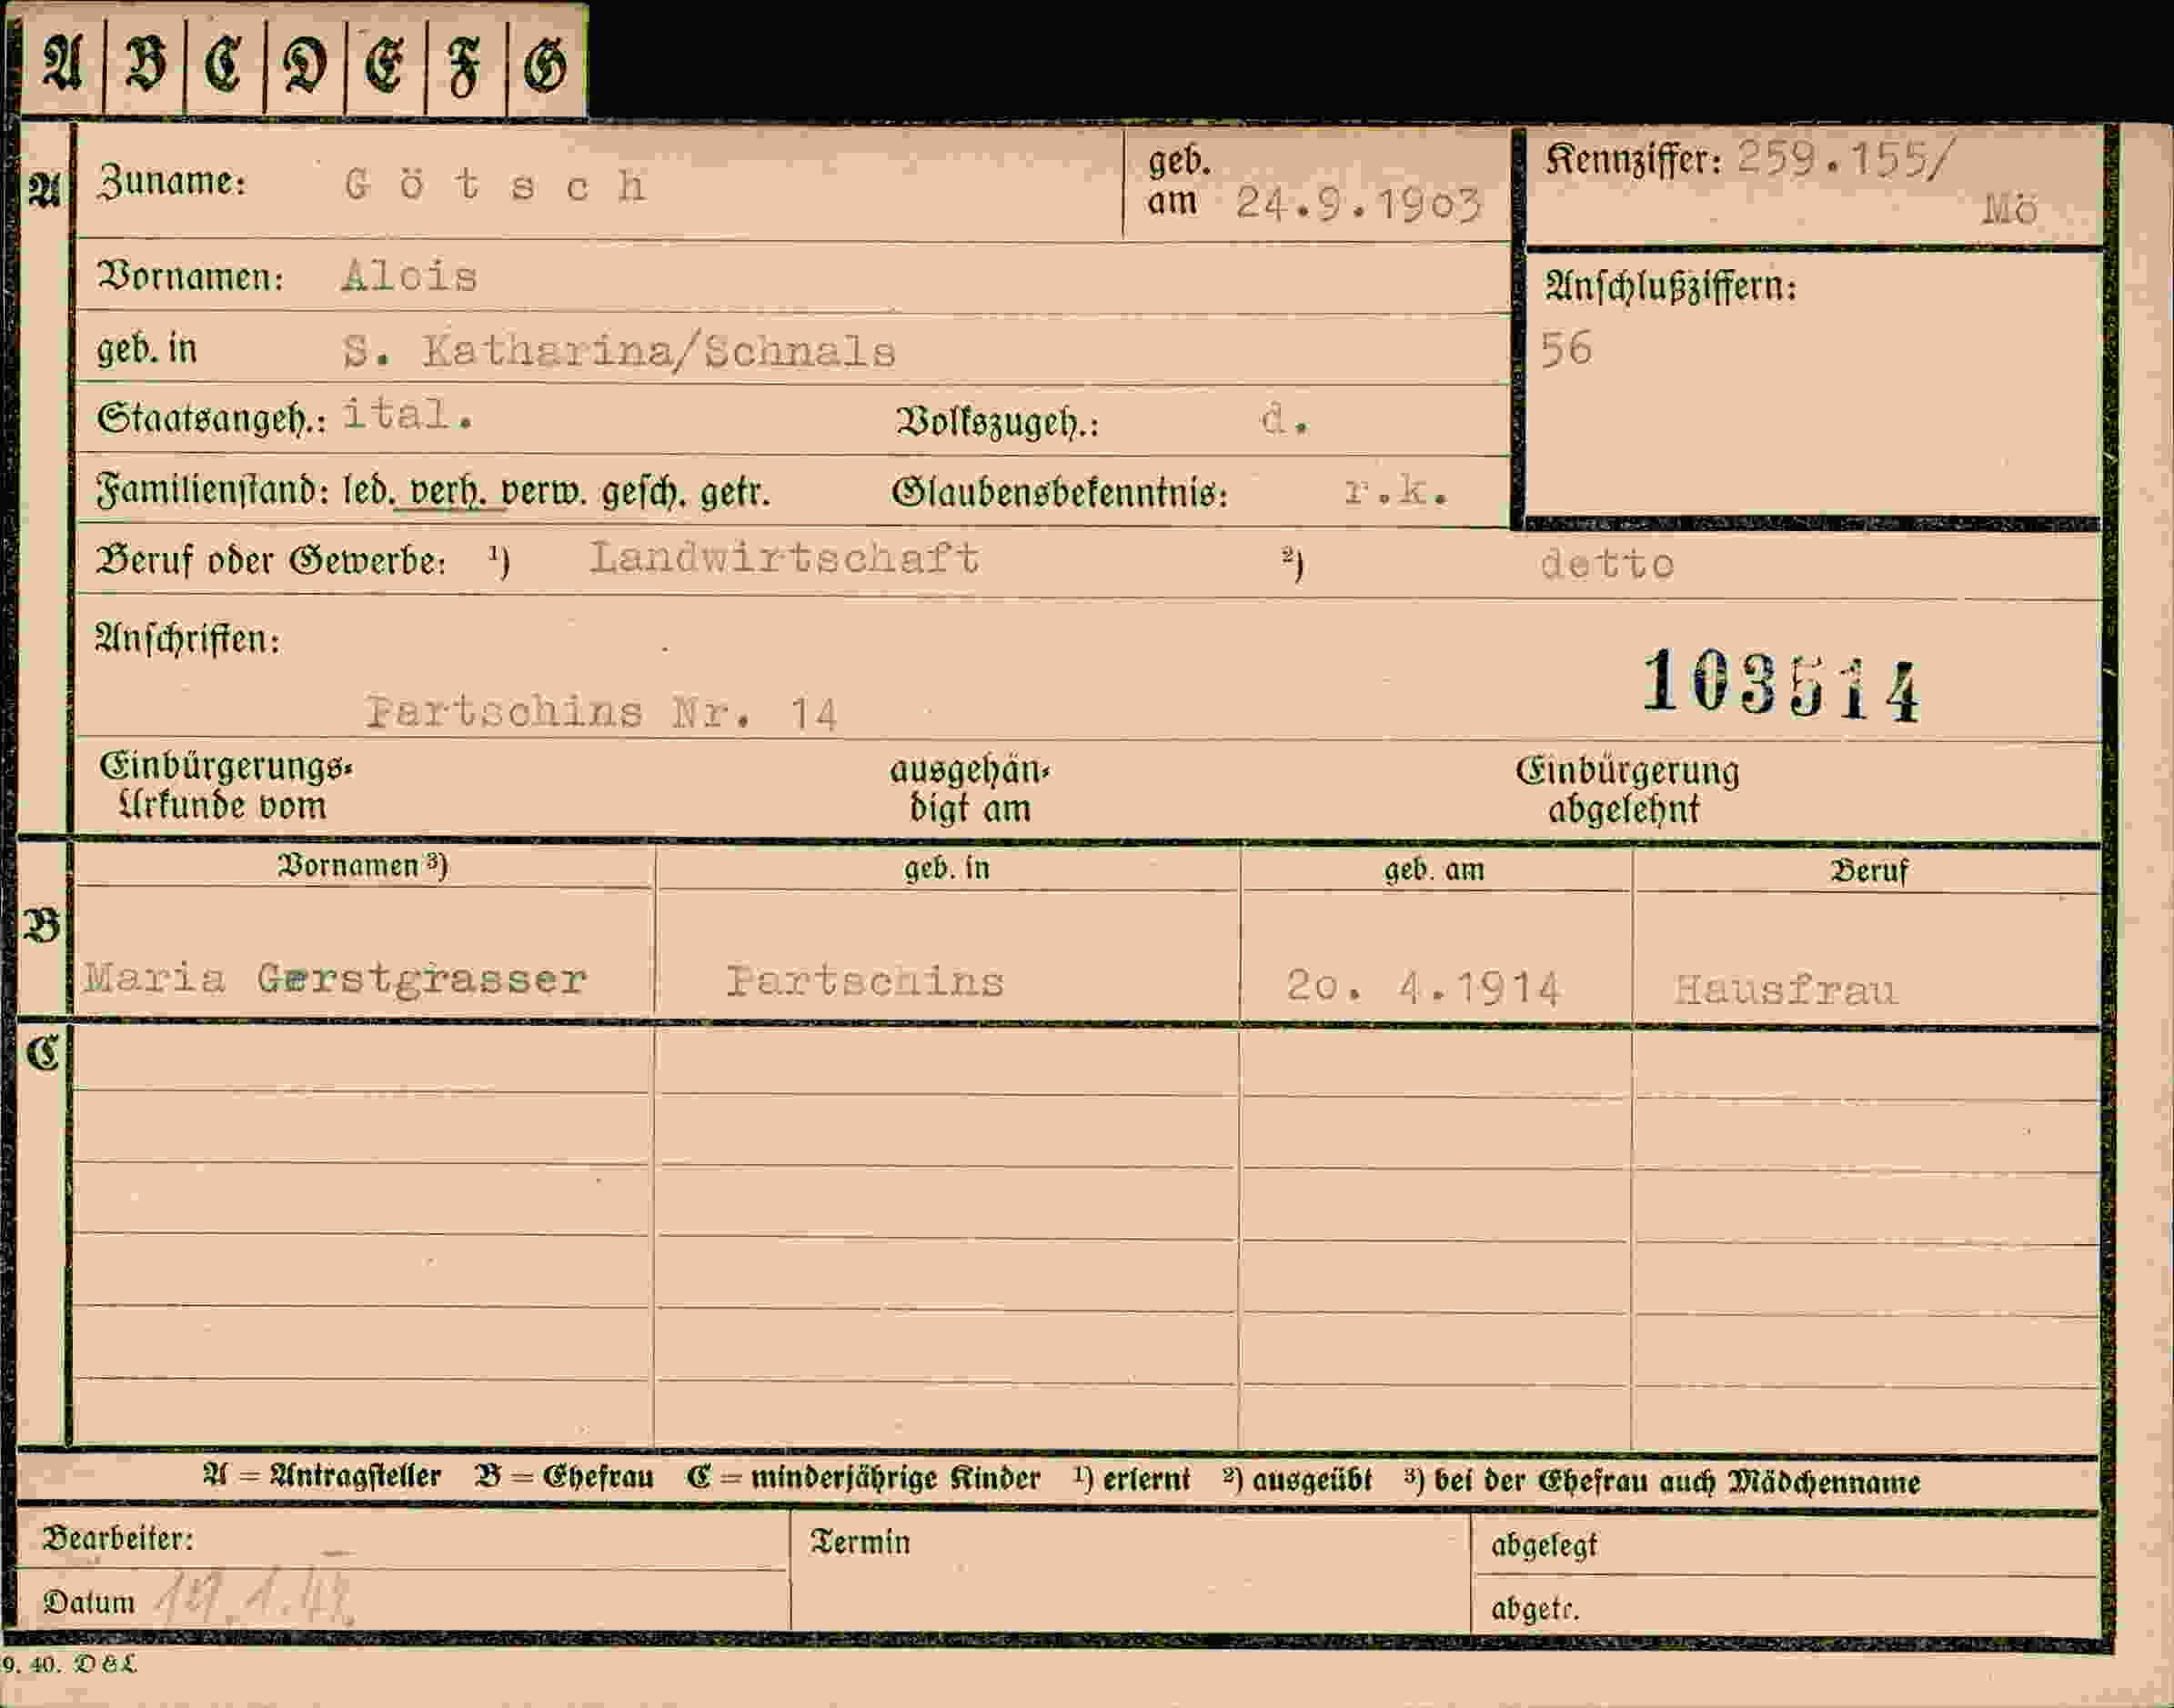Click wife's occupation 'Hausfrau'
This screenshot has height=1708, width=2174.
coord(1785,990)
